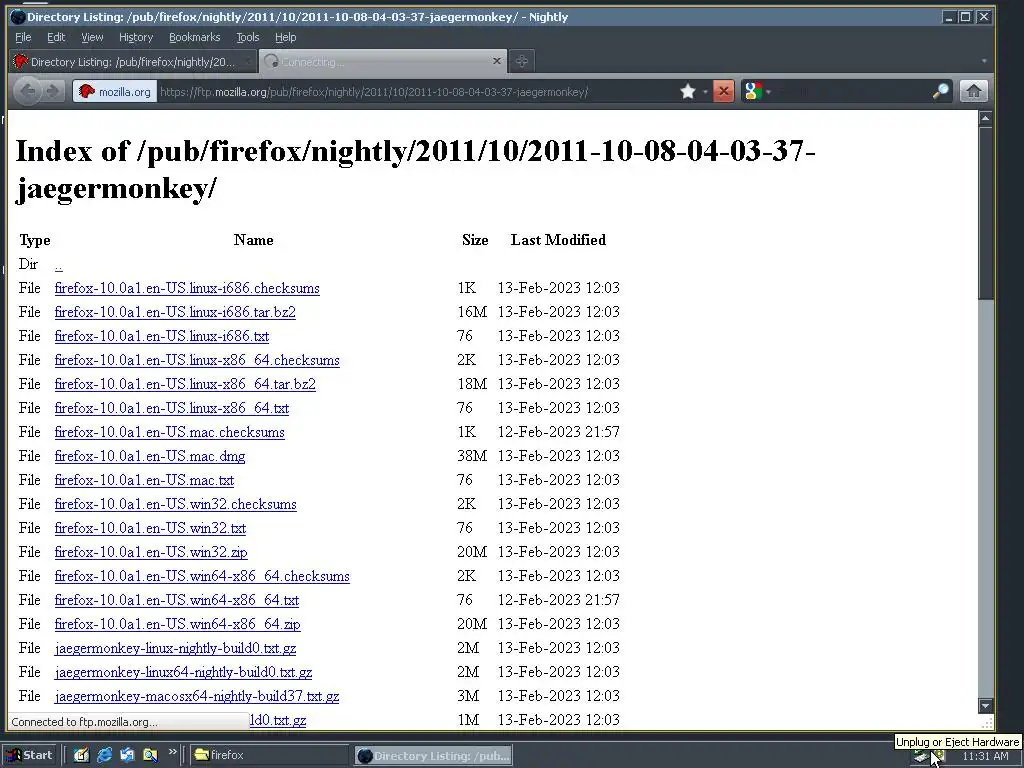
Task: Open firefox-10.0a1.en-US.linux-x86_64.checksums link
Action: (x=197, y=360)
